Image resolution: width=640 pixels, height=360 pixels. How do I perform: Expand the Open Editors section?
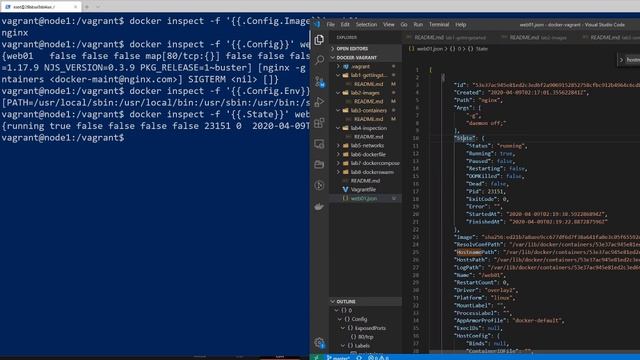[365, 49]
